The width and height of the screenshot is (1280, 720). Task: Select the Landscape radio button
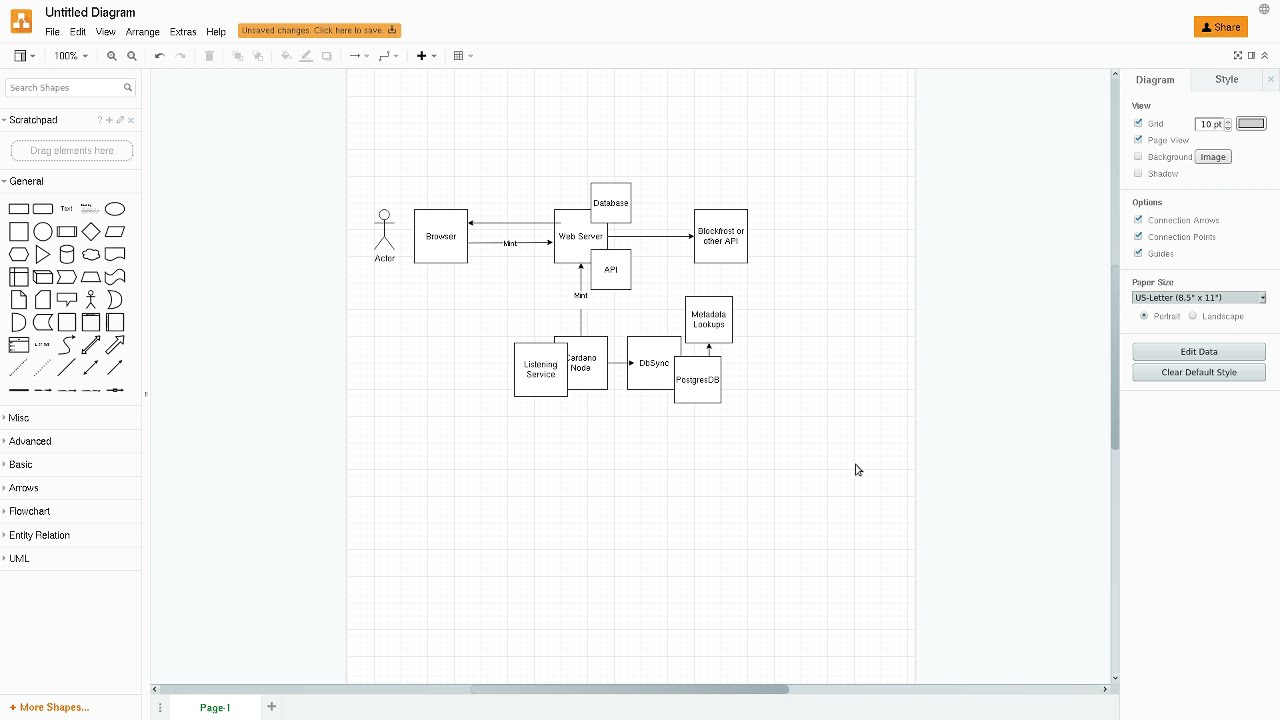point(1193,316)
